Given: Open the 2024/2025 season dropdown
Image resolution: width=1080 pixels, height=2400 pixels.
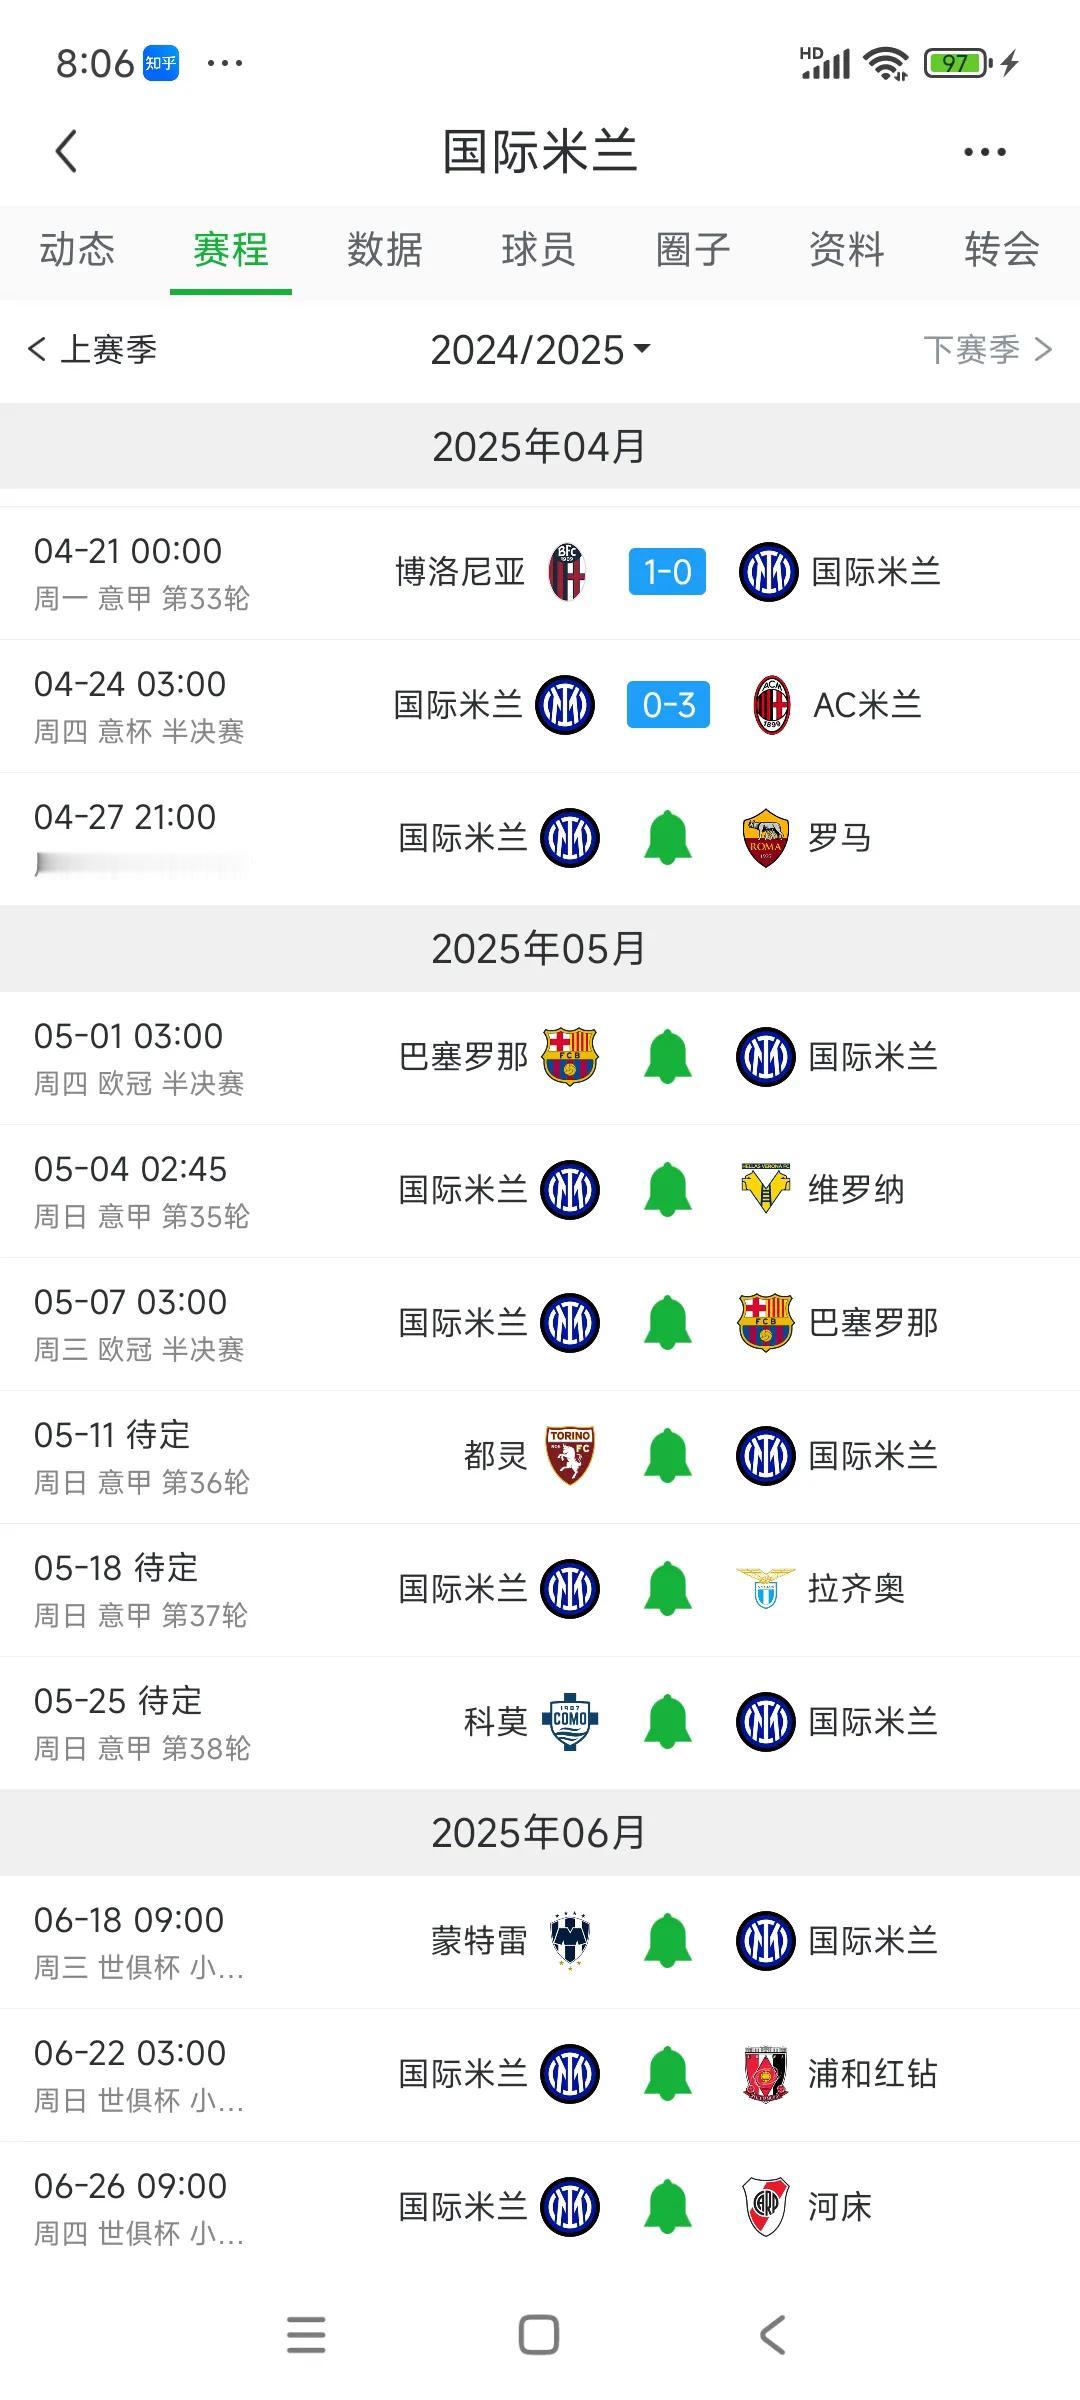Looking at the screenshot, I should click(540, 350).
